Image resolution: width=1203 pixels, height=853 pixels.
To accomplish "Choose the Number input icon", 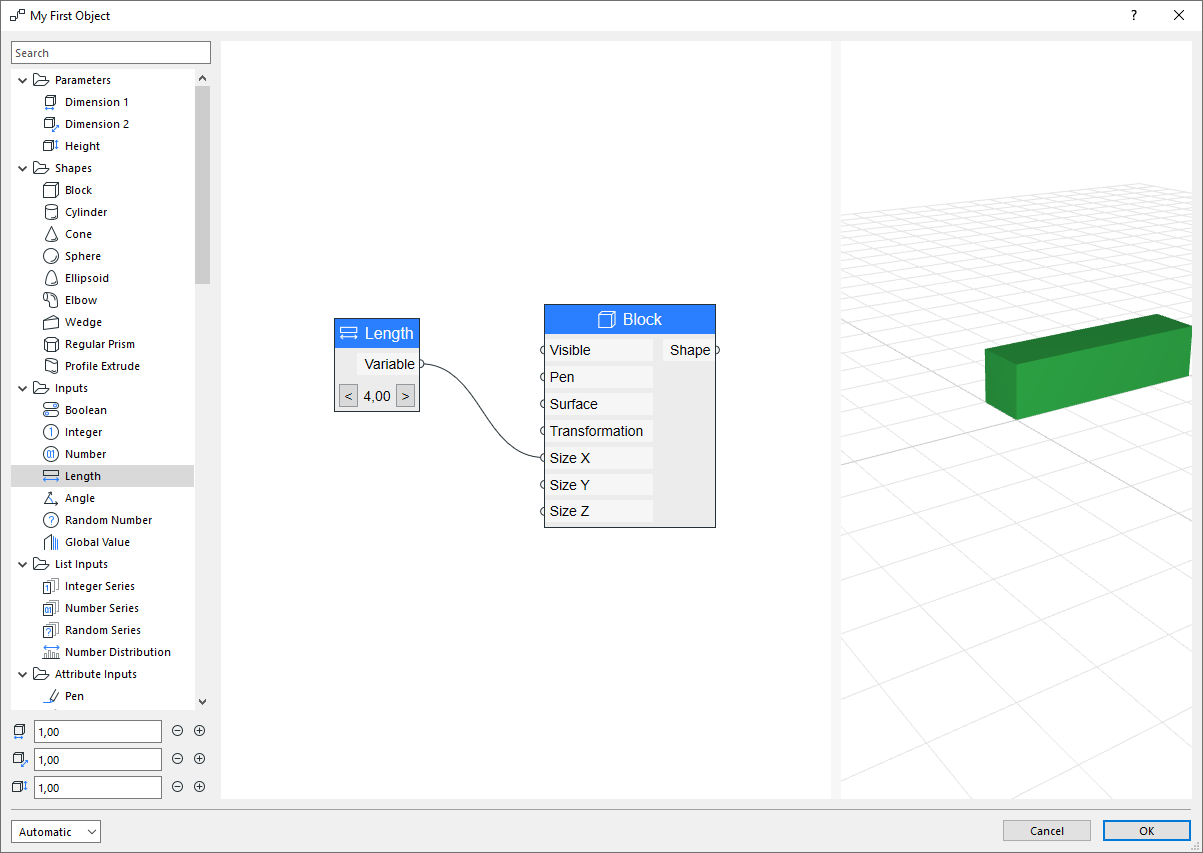I will pyautogui.click(x=51, y=454).
